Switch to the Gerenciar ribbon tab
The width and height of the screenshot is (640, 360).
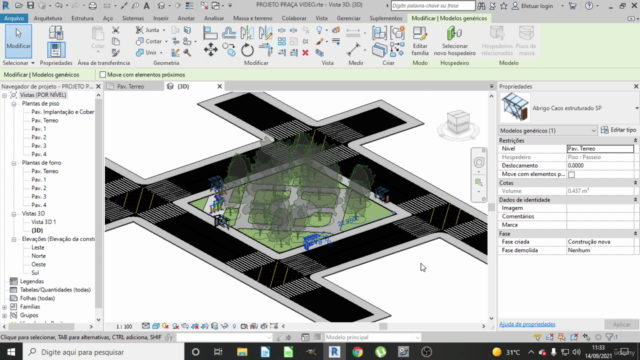[348, 18]
